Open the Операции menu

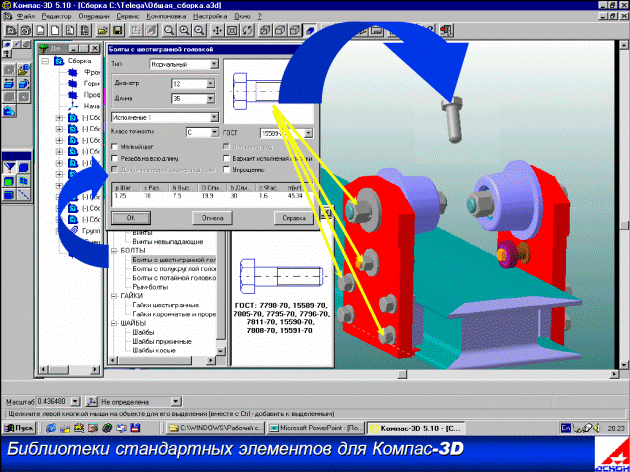point(94,16)
